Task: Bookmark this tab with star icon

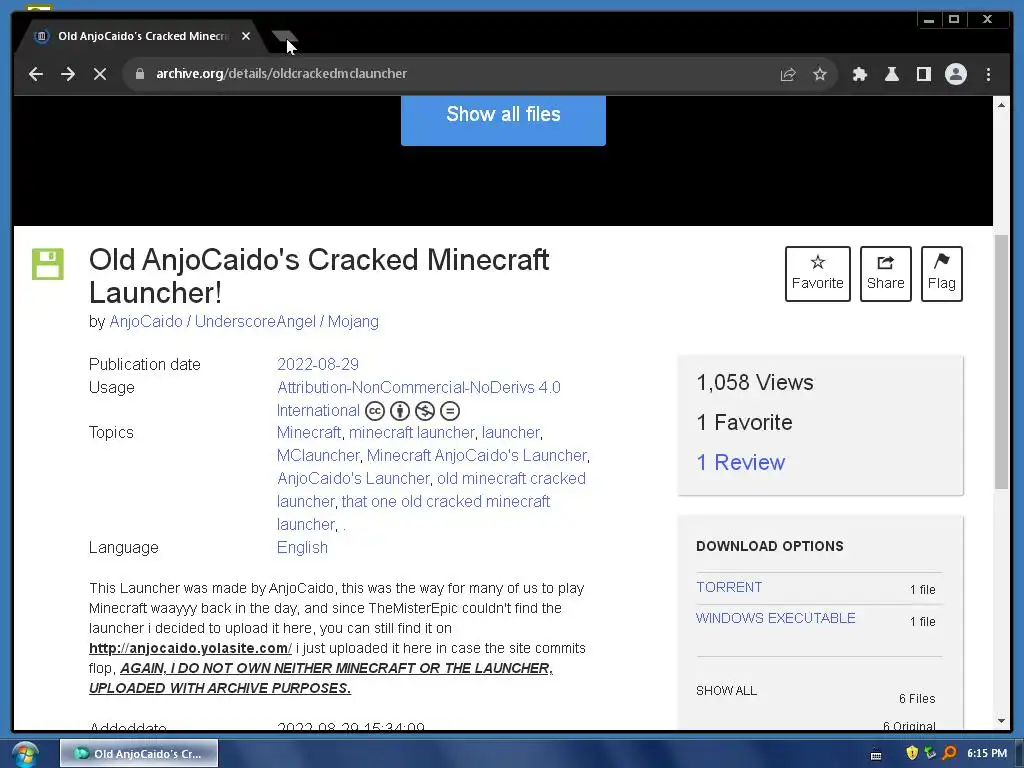Action: [x=820, y=74]
